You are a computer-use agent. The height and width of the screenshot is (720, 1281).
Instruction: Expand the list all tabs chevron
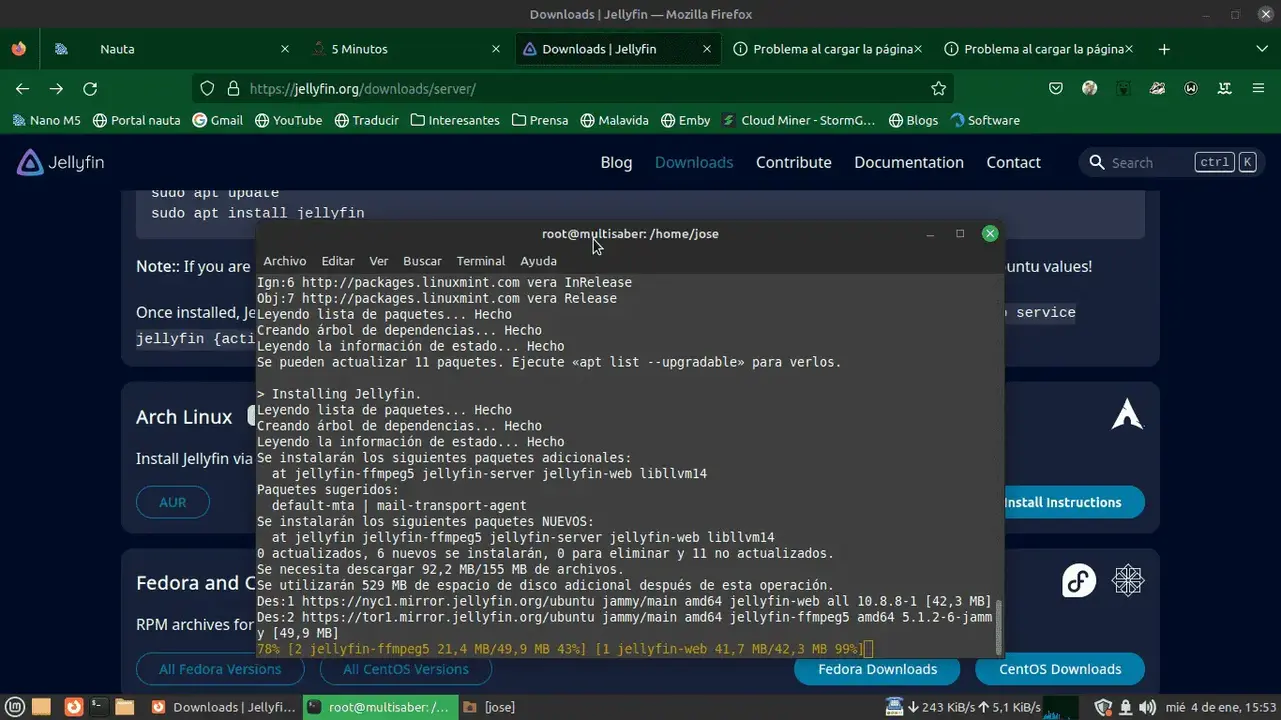[1261, 49]
